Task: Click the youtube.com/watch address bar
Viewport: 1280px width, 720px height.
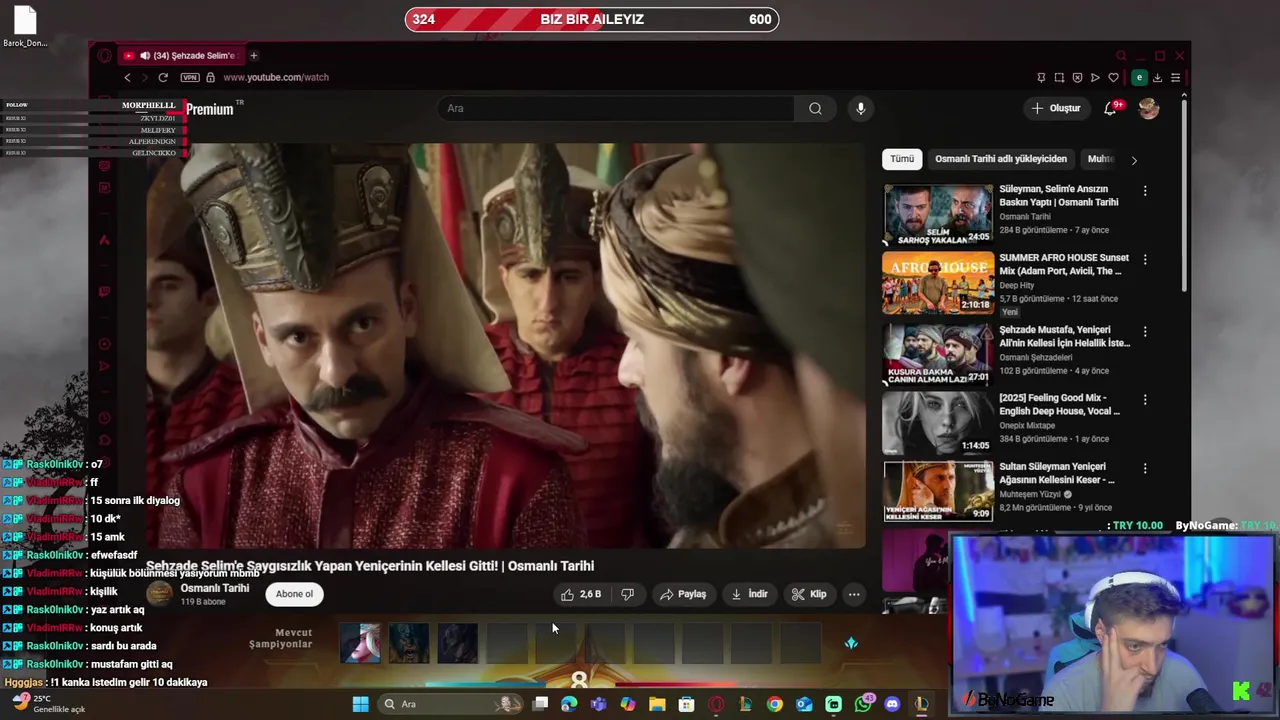Action: [x=276, y=77]
